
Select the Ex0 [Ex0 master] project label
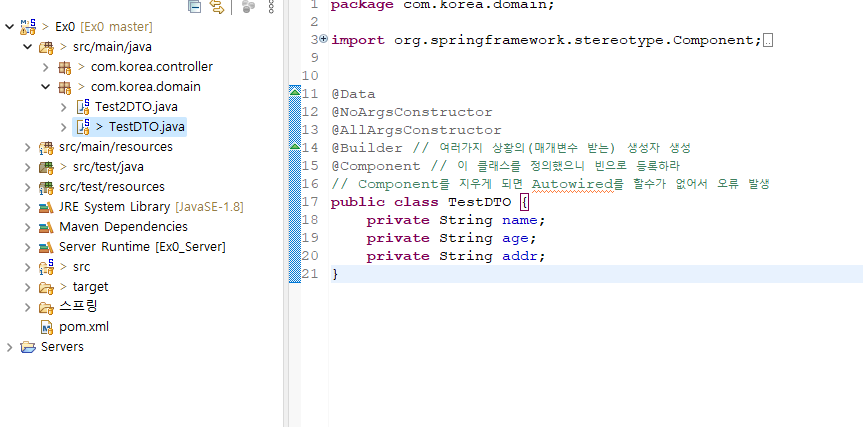coord(104,26)
